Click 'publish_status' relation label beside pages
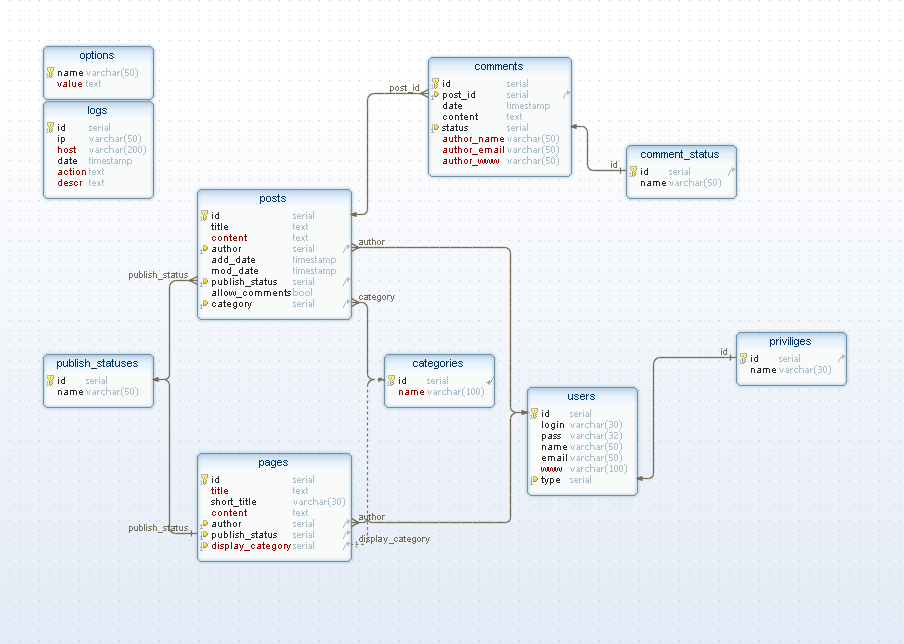This screenshot has width=904, height=644. tap(158, 528)
